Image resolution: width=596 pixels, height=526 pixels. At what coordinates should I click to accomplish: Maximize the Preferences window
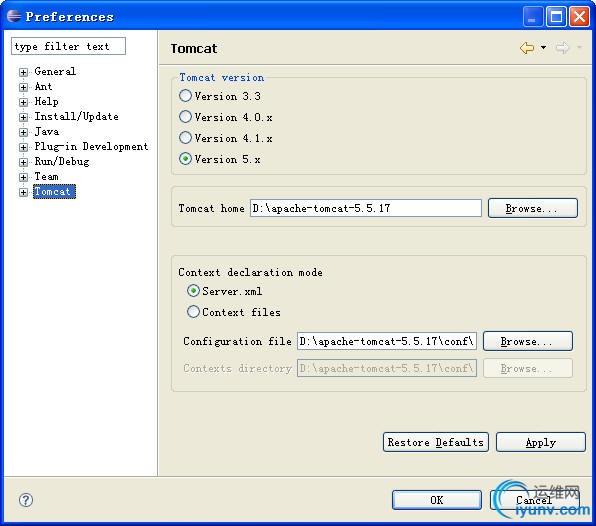pyautogui.click(x=556, y=17)
